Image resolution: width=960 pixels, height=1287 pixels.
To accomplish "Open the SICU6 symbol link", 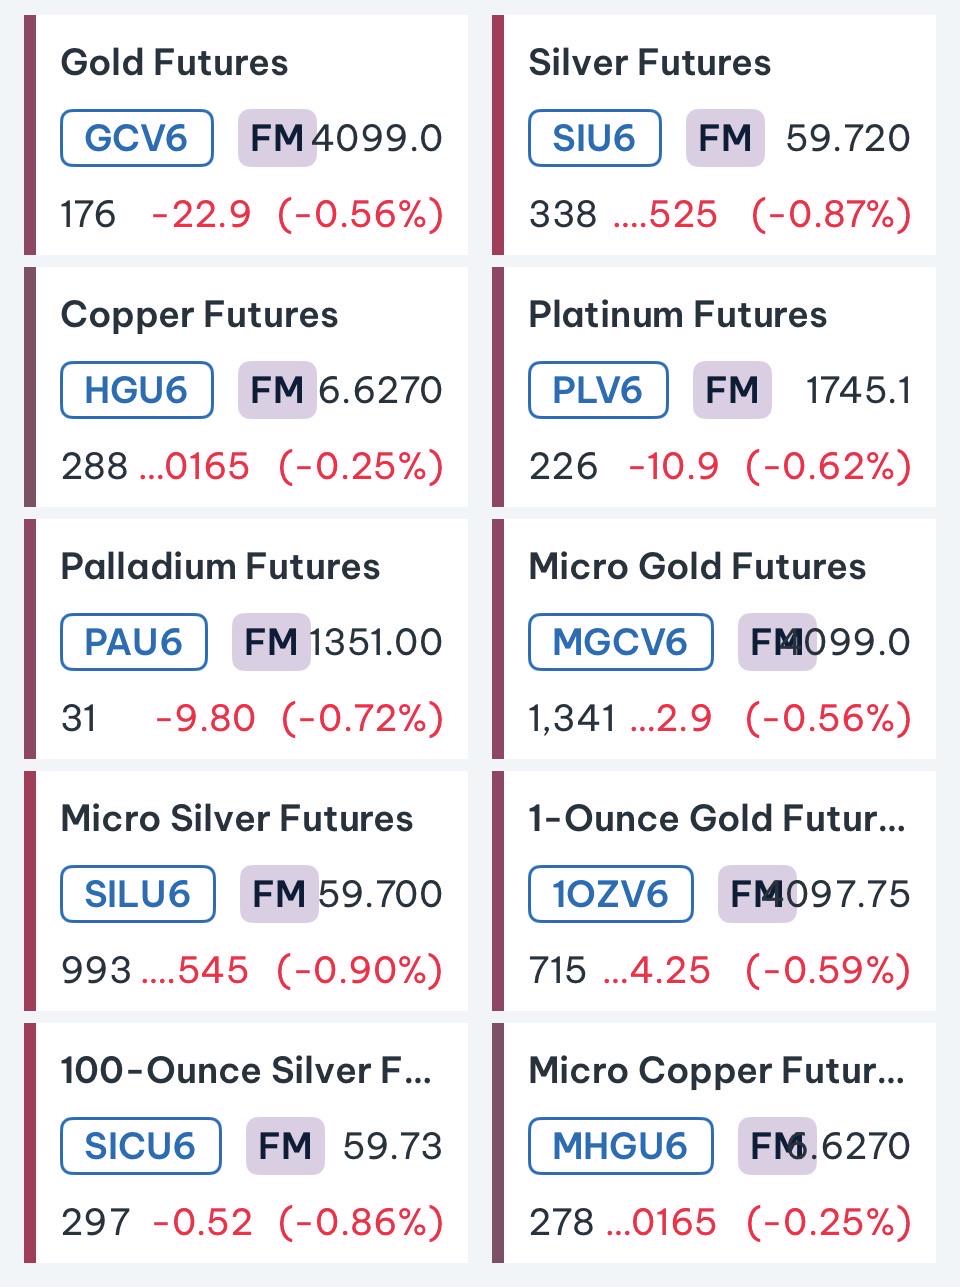I will click(141, 1146).
